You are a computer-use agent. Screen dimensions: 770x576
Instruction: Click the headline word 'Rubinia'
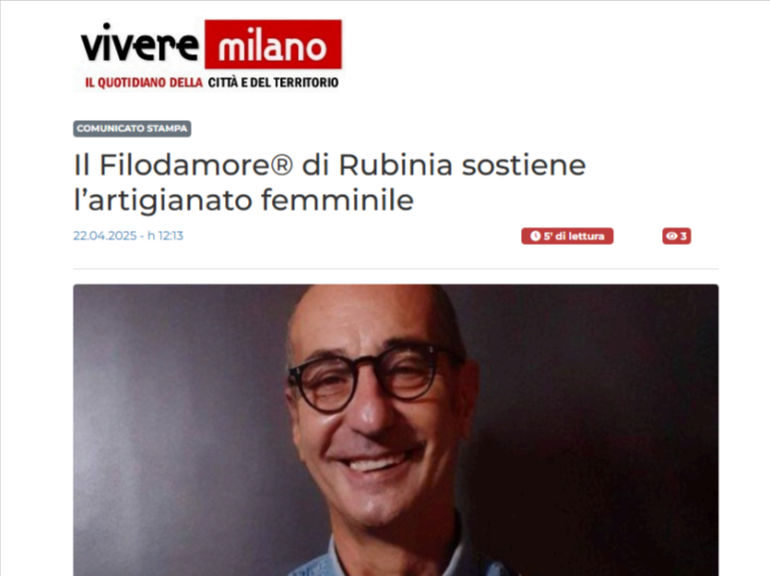395,165
